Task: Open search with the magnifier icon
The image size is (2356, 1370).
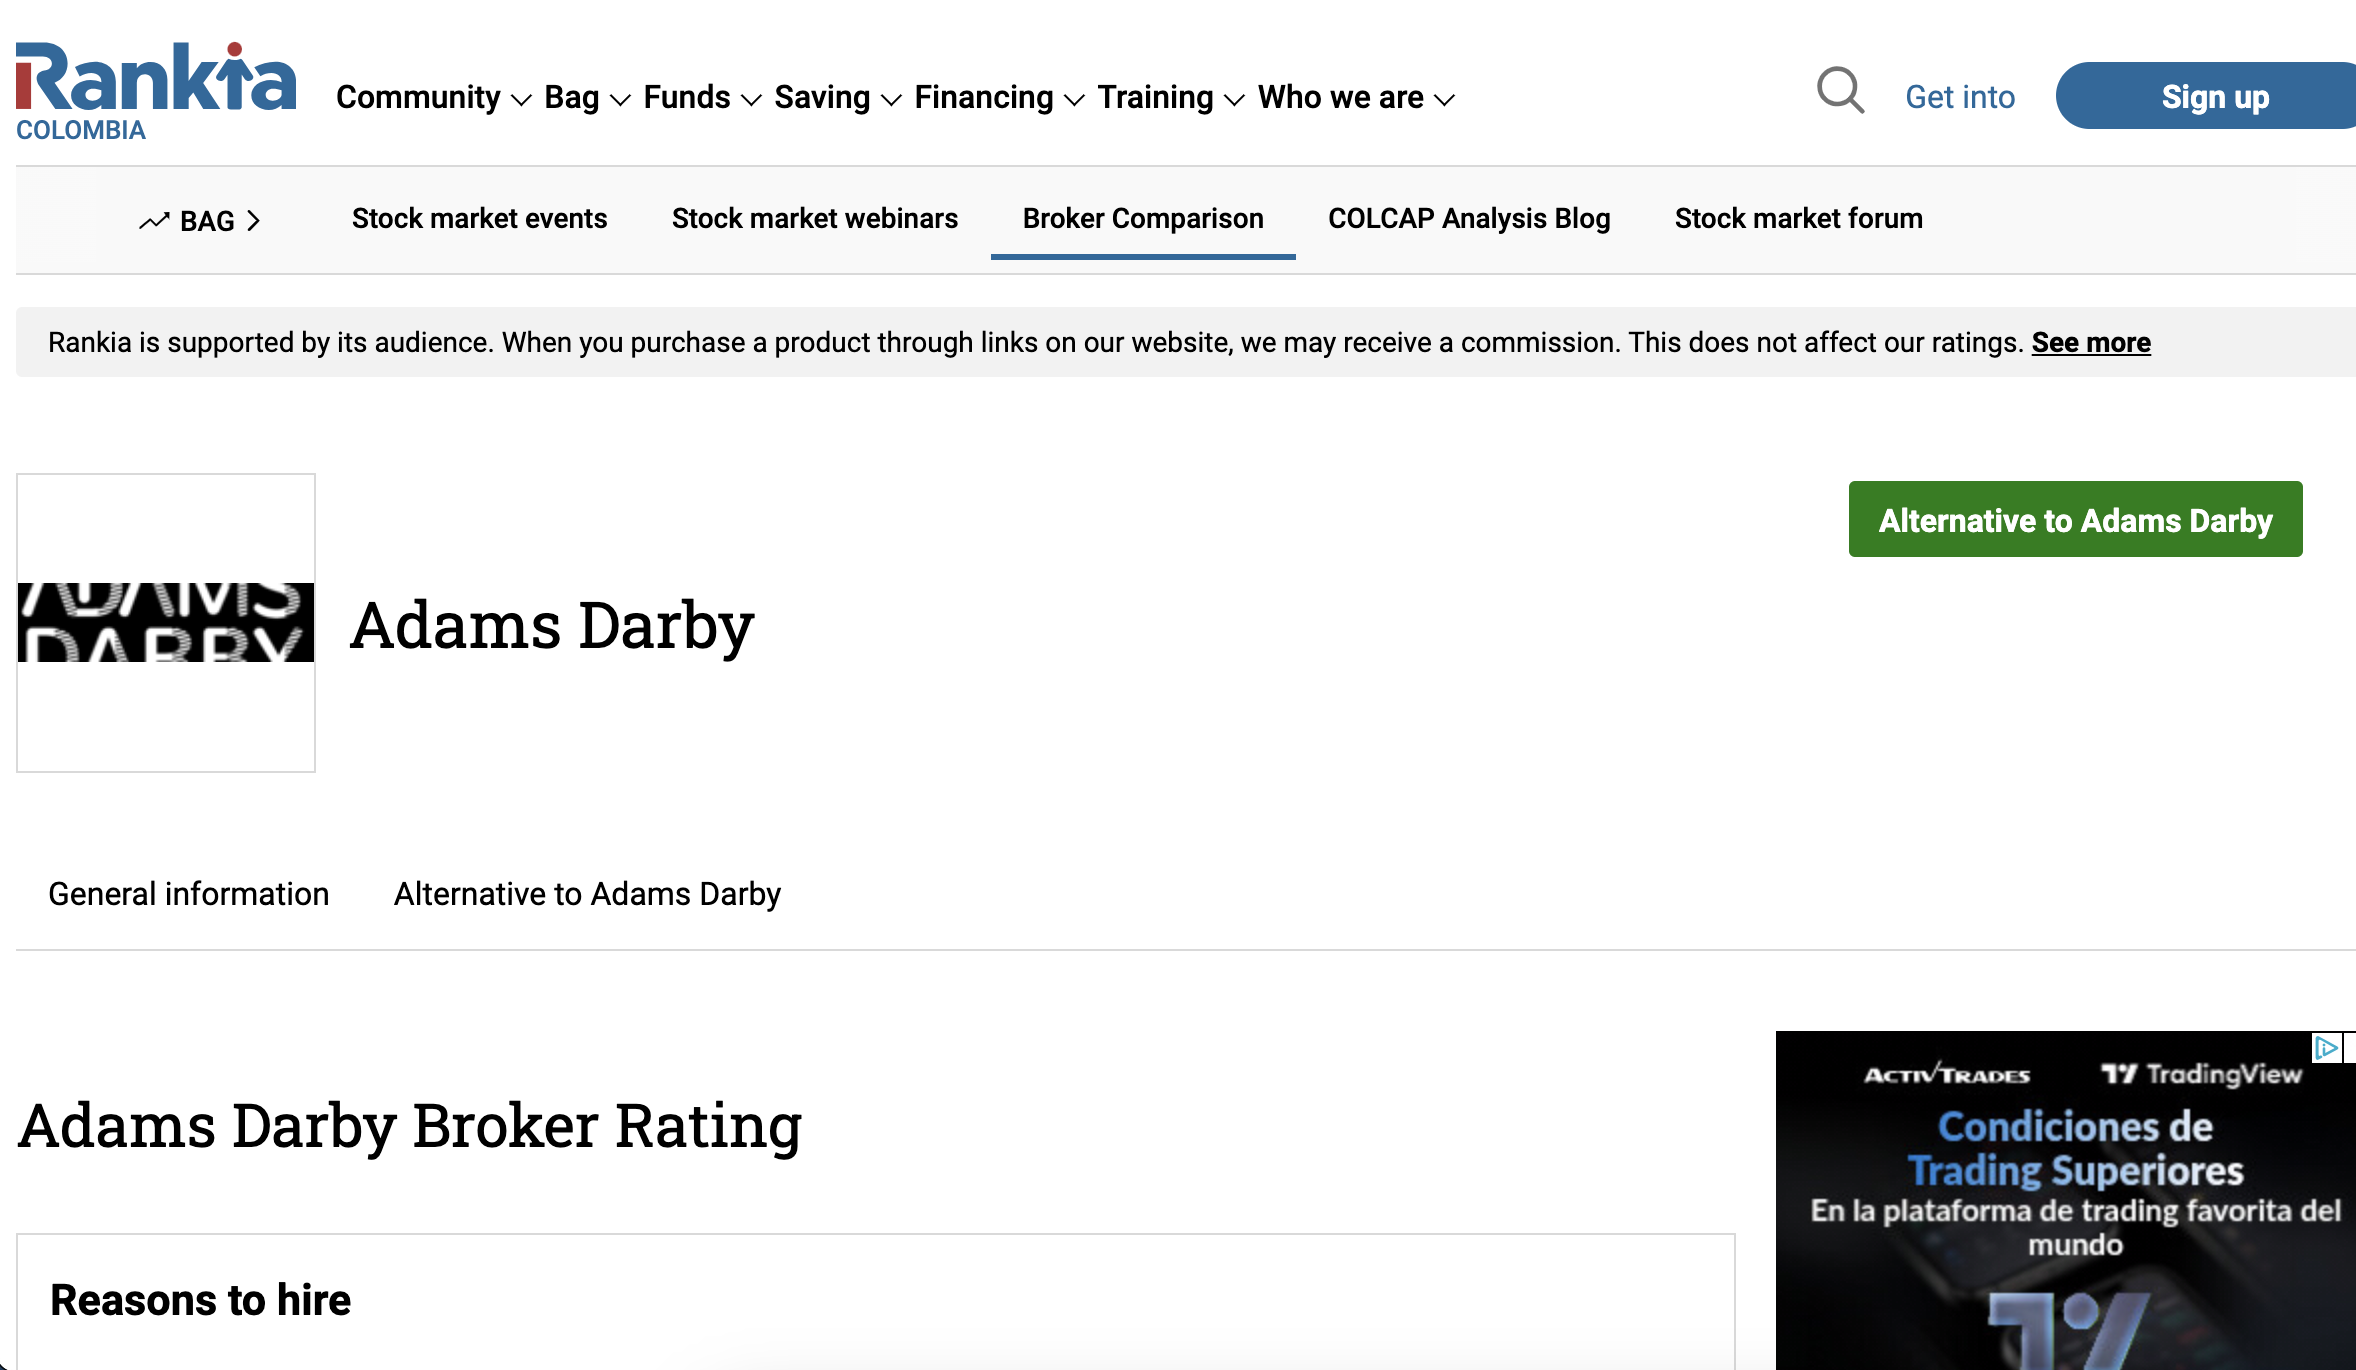Action: (1840, 91)
